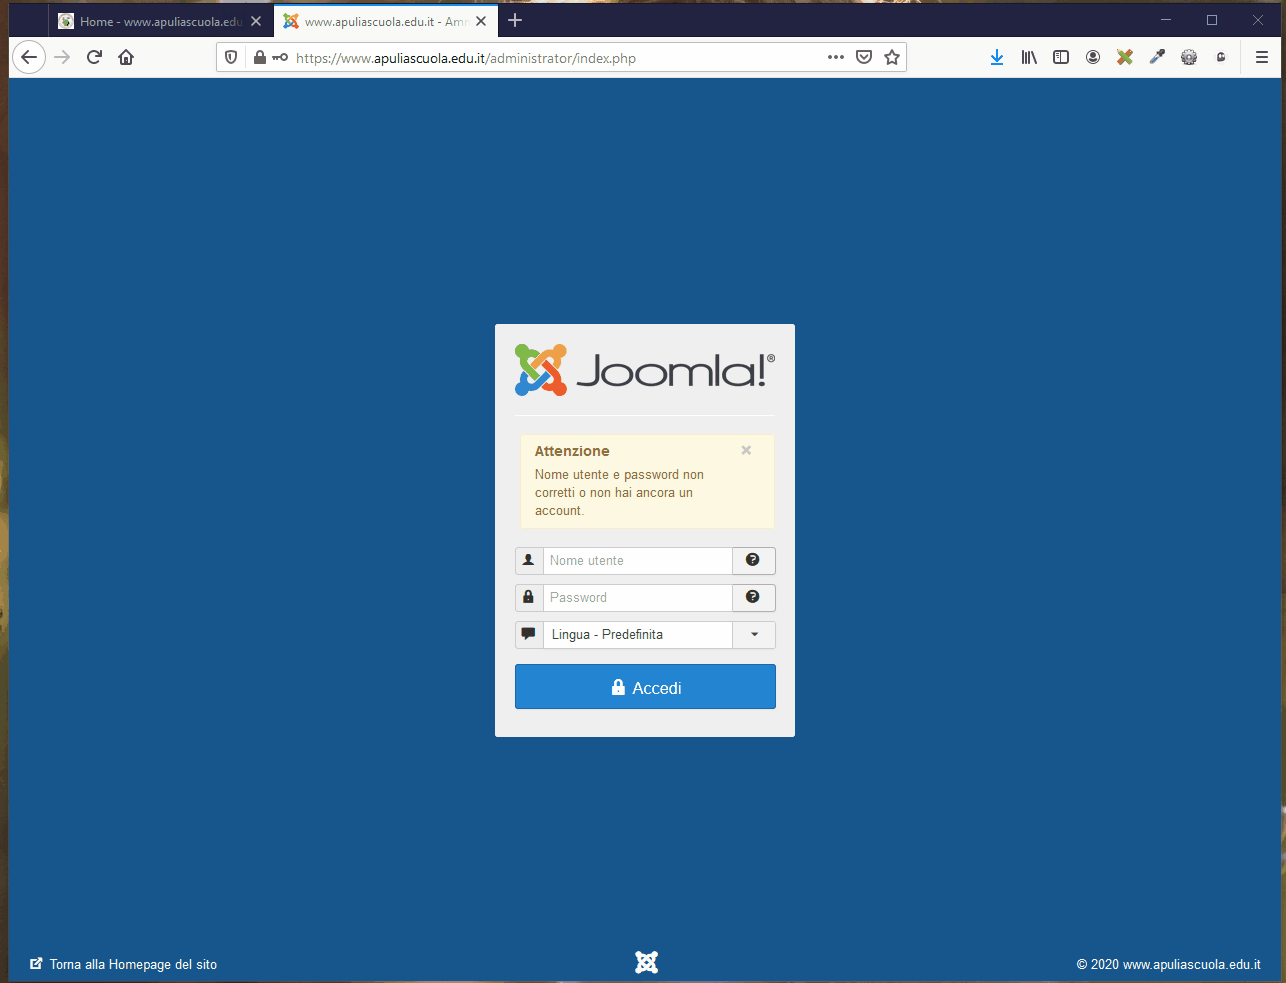Focus the Password input field
This screenshot has width=1286, height=983.
(638, 597)
